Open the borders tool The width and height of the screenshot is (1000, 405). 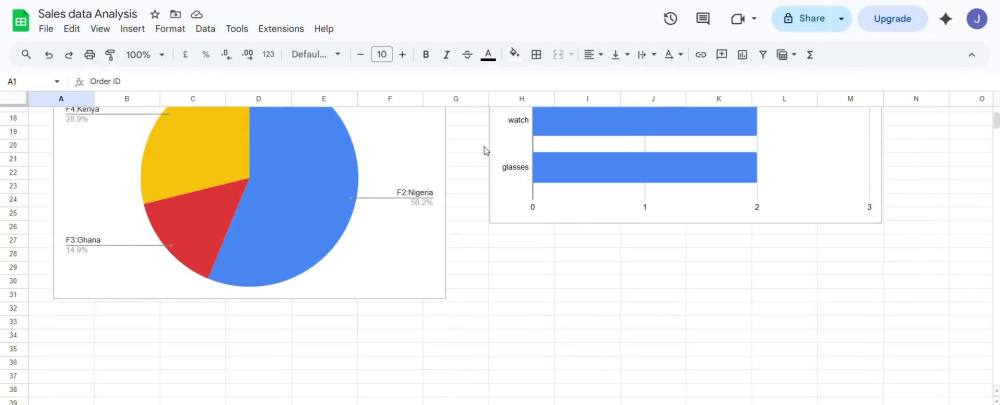click(536, 55)
